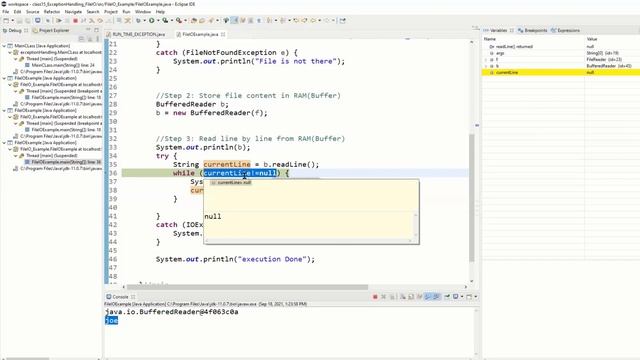
Task: Minimize the Debug view panel
Action: [x=89, y=30]
